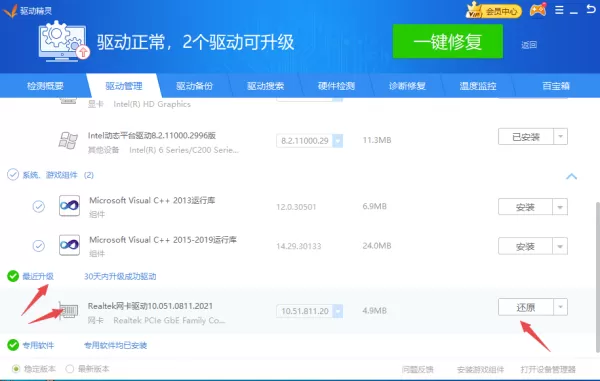Open the hamburger main menu icon
The image size is (600, 381).
tap(559, 10)
